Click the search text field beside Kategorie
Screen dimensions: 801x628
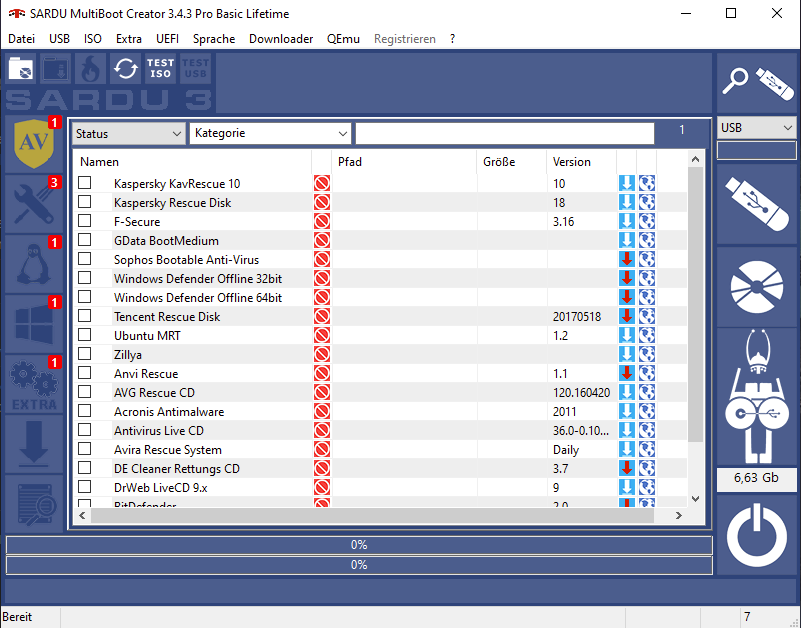(505, 133)
